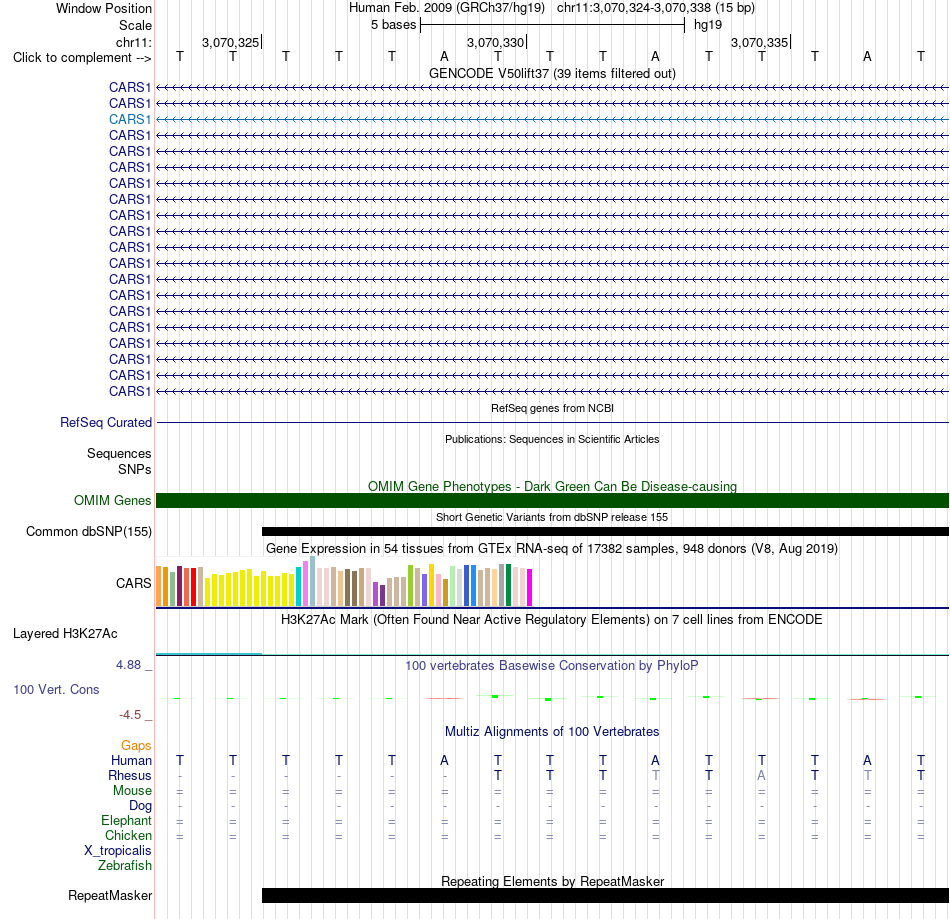Click the RepeatMasker track label
Viewport: 950px width, 919px height.
(x=110, y=895)
